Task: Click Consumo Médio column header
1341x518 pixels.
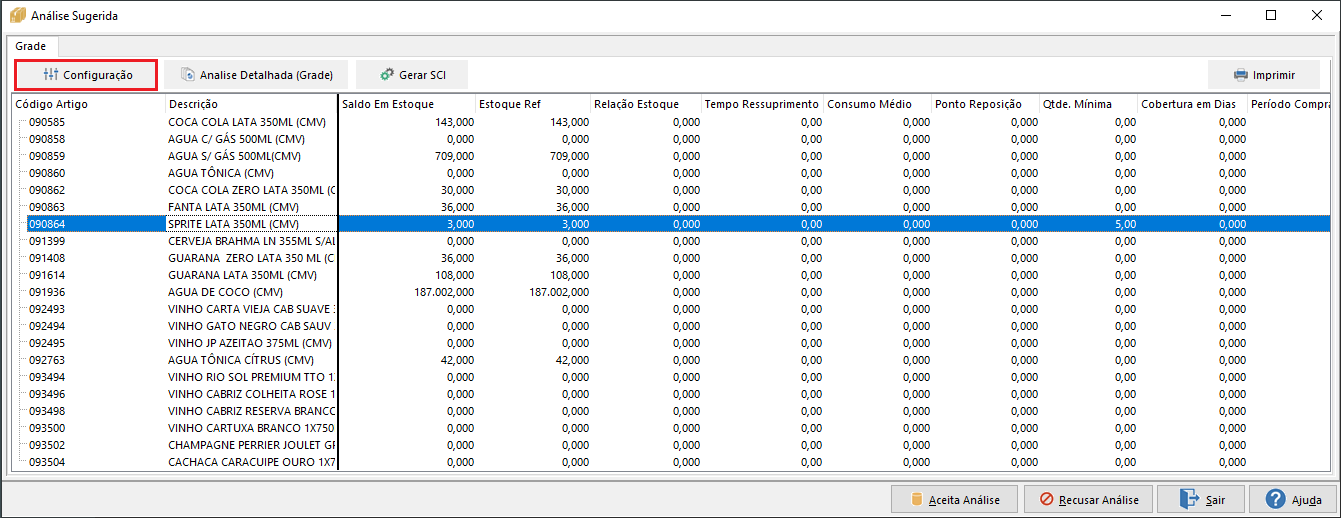Action: (x=877, y=104)
